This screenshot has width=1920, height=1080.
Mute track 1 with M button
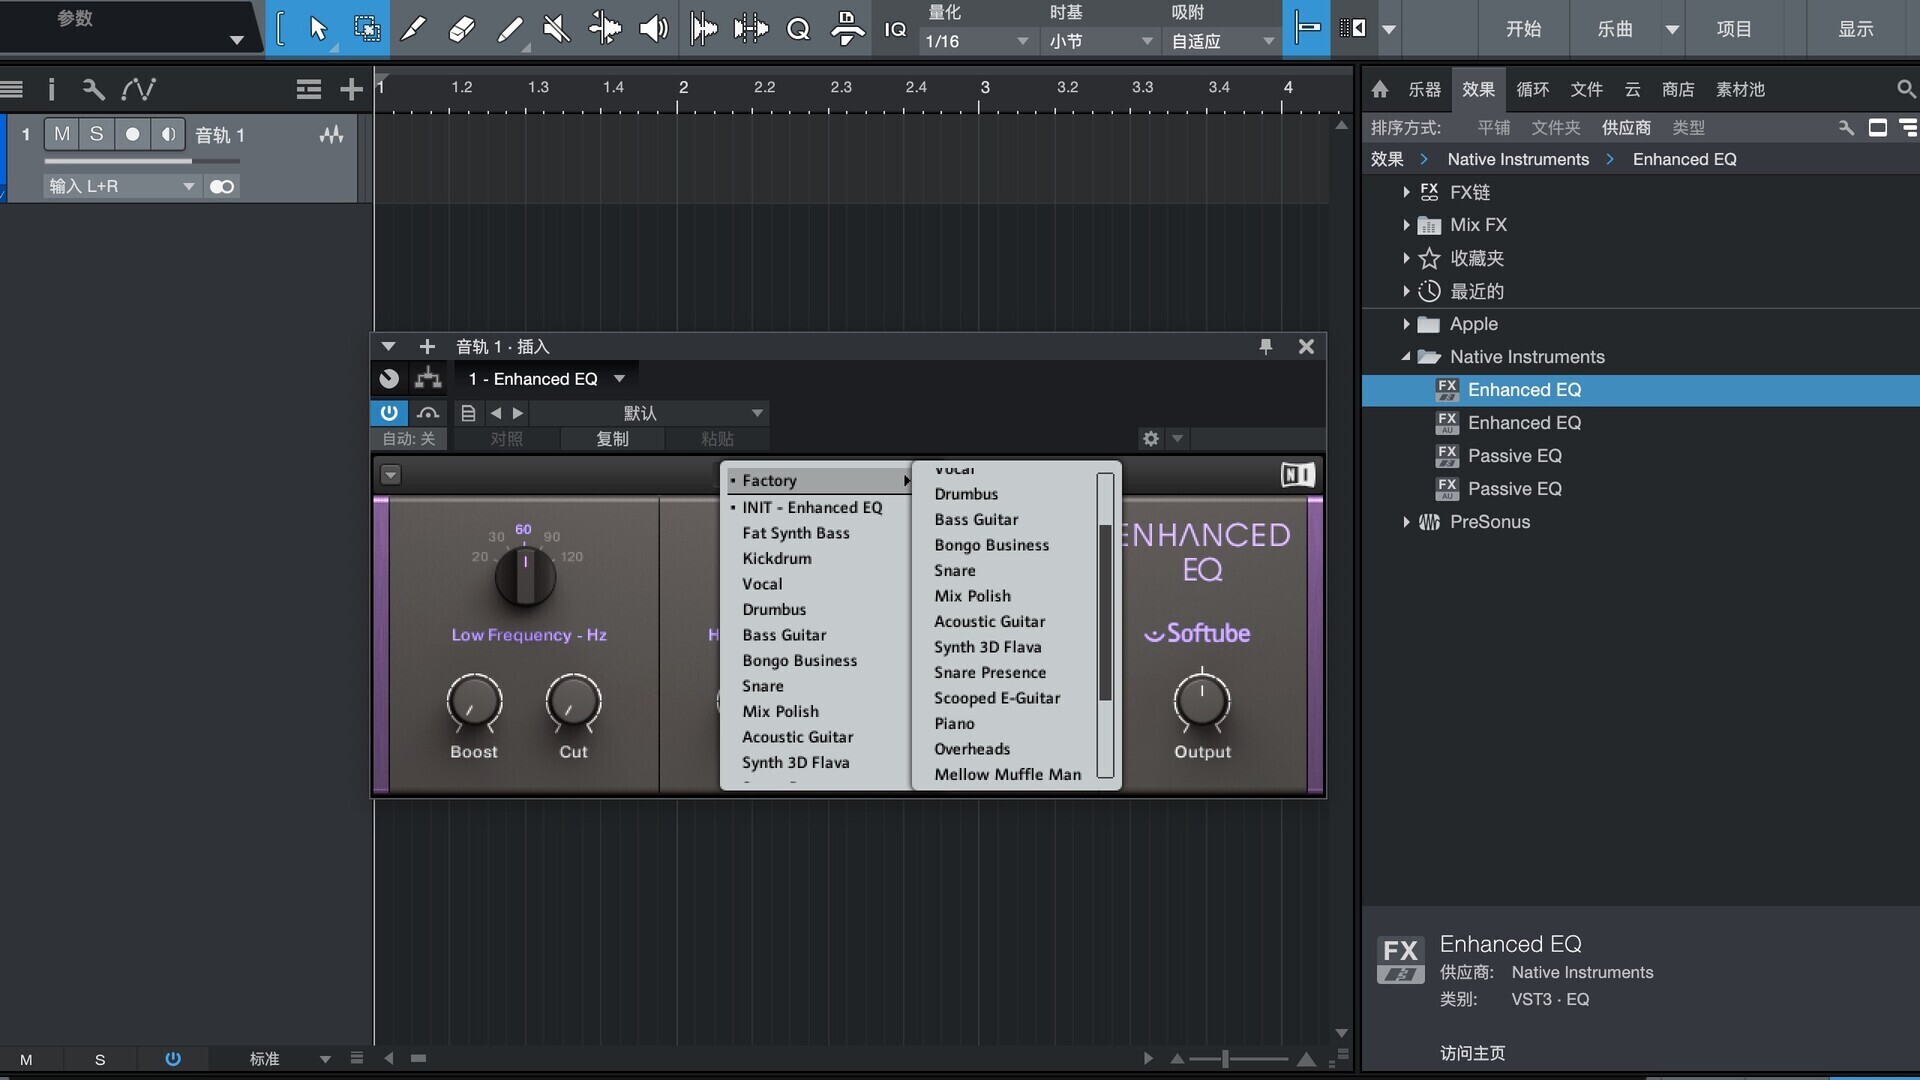(62, 134)
